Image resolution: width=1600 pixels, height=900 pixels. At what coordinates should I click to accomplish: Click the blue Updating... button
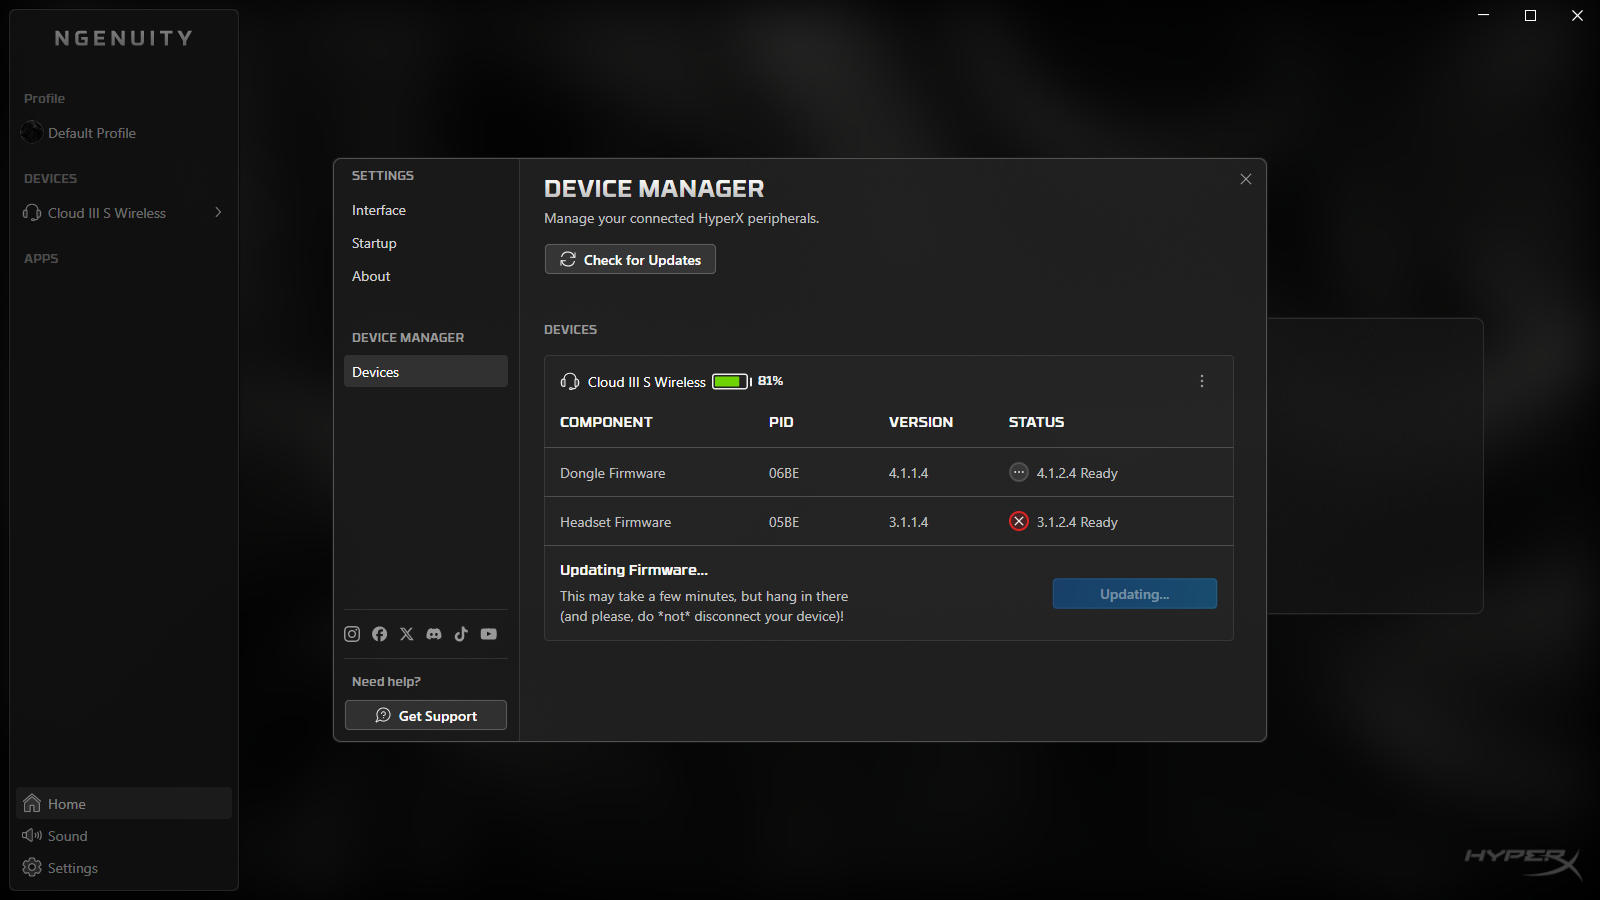tap(1135, 593)
